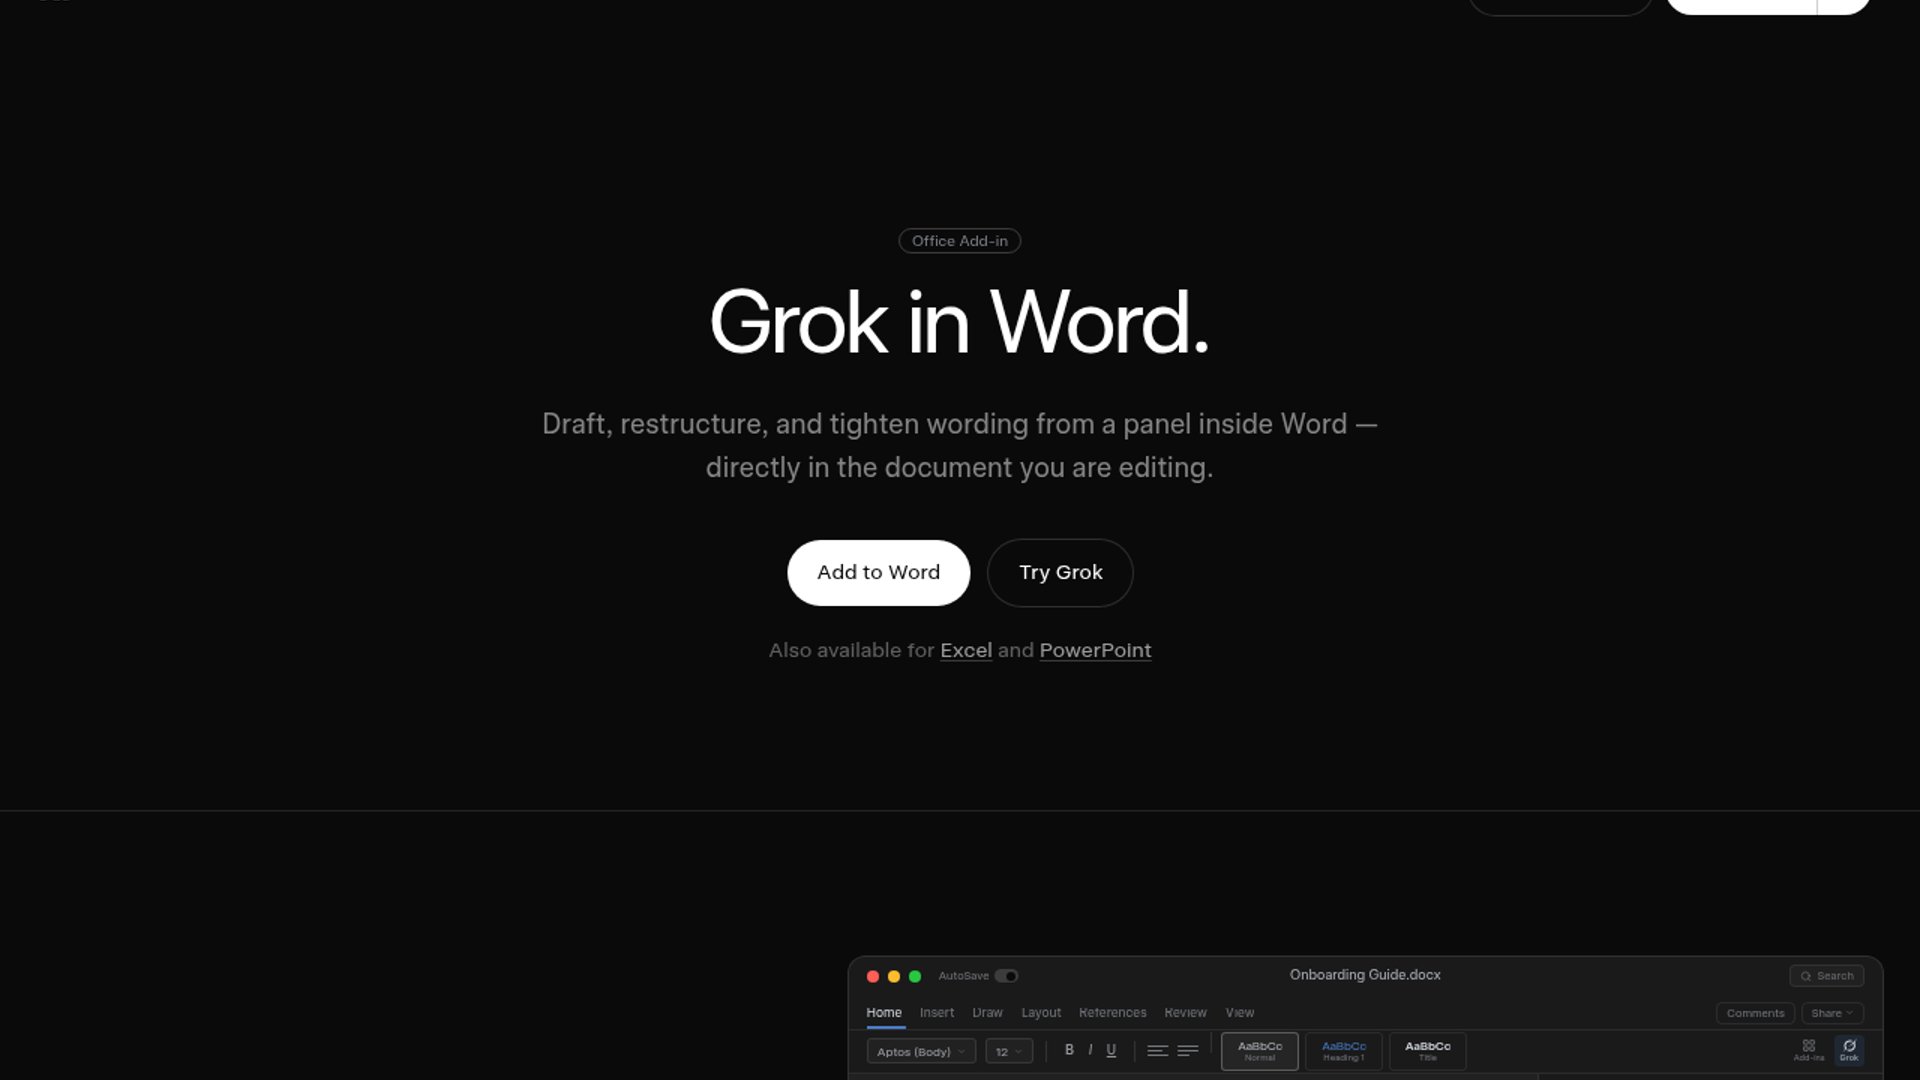Apply Underline from the Word toolbar
The width and height of the screenshot is (1920, 1080).
click(1111, 1050)
